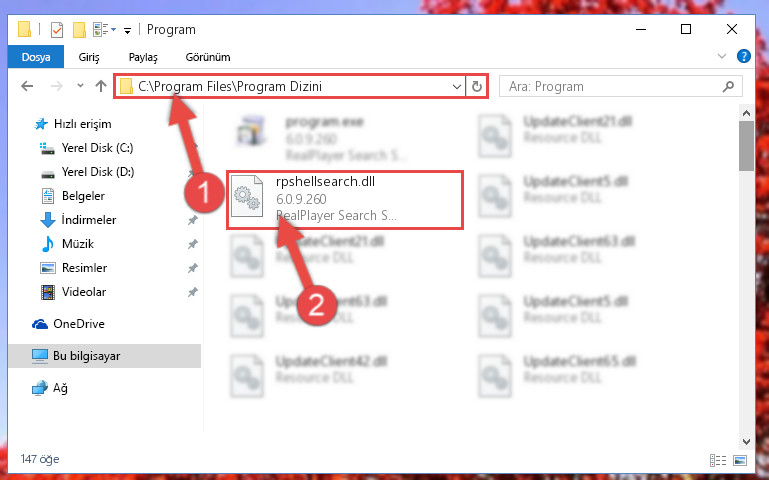This screenshot has width=769, height=480.
Task: Switch to the Görünüm tab
Action: pyautogui.click(x=208, y=57)
